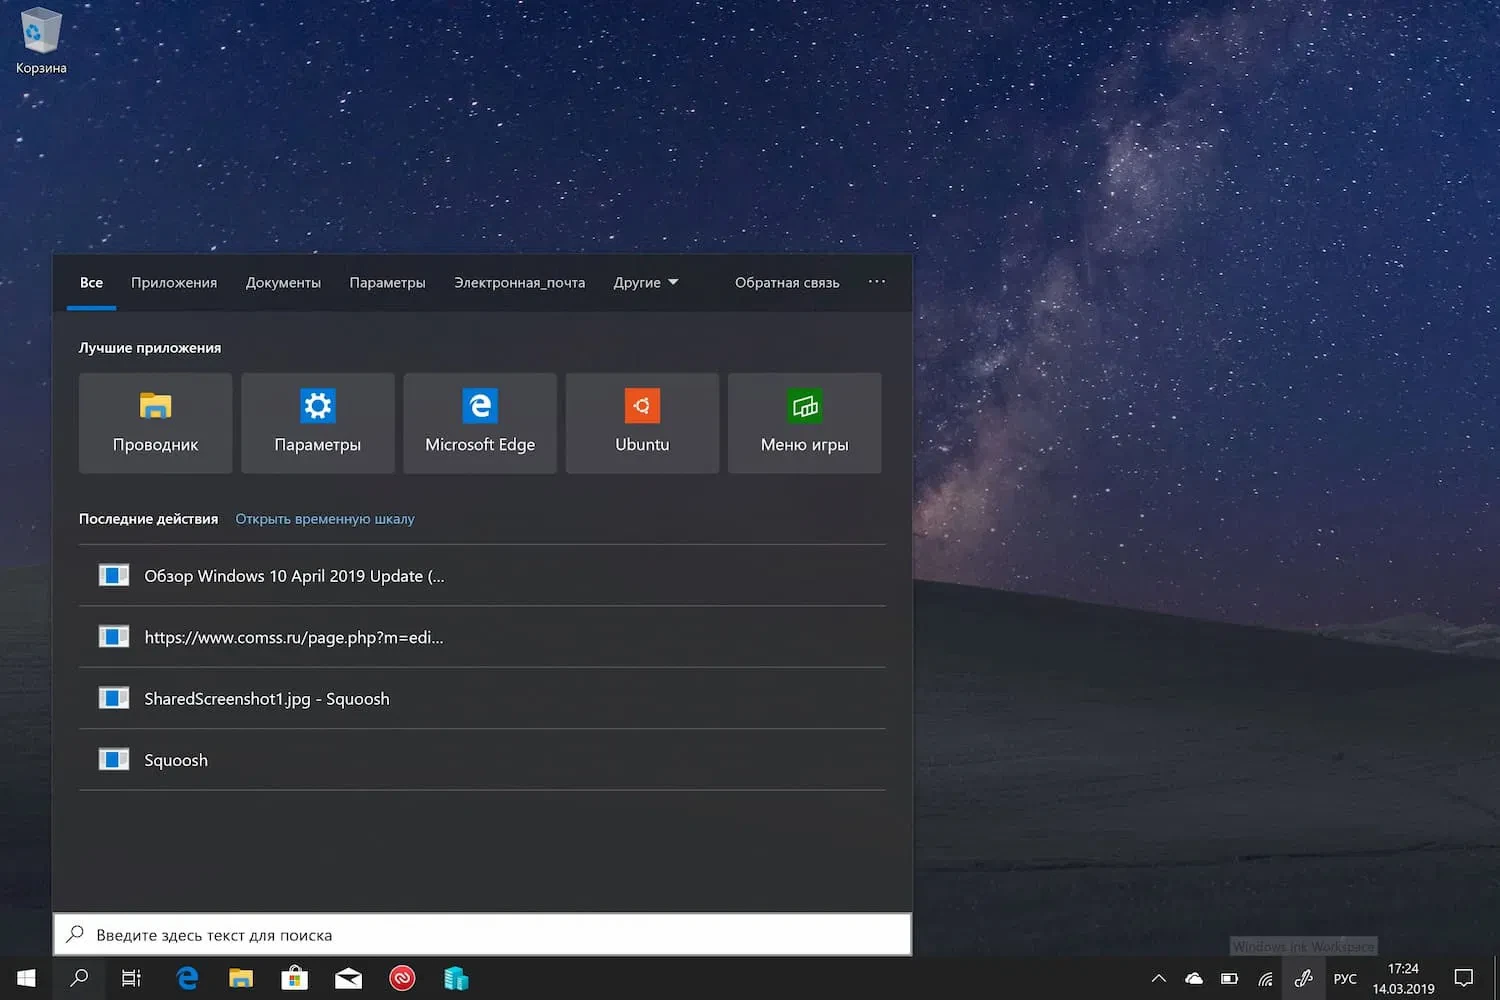This screenshot has height=1000, width=1500.
Task: Open Меню игры tile
Action: tap(804, 423)
